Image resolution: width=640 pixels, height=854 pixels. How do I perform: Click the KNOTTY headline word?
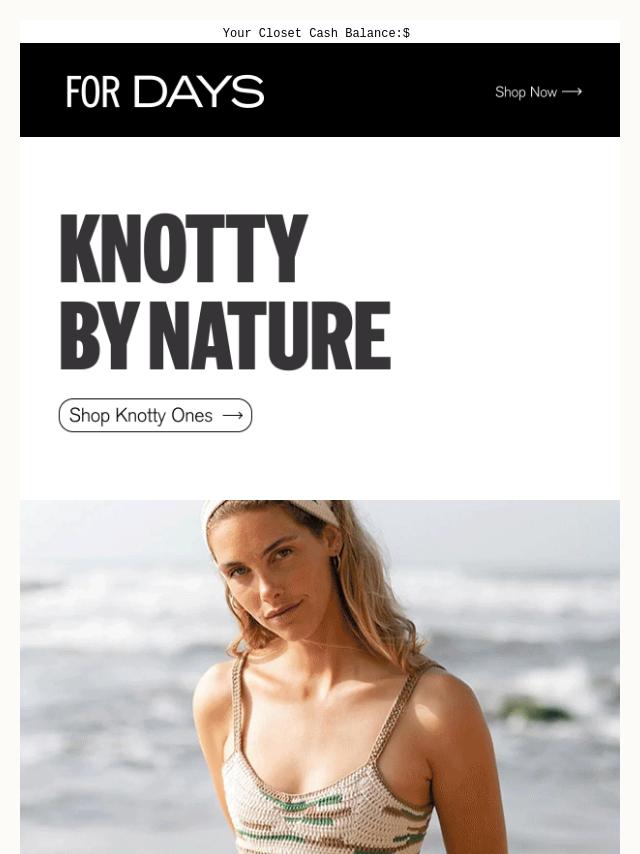tap(184, 248)
